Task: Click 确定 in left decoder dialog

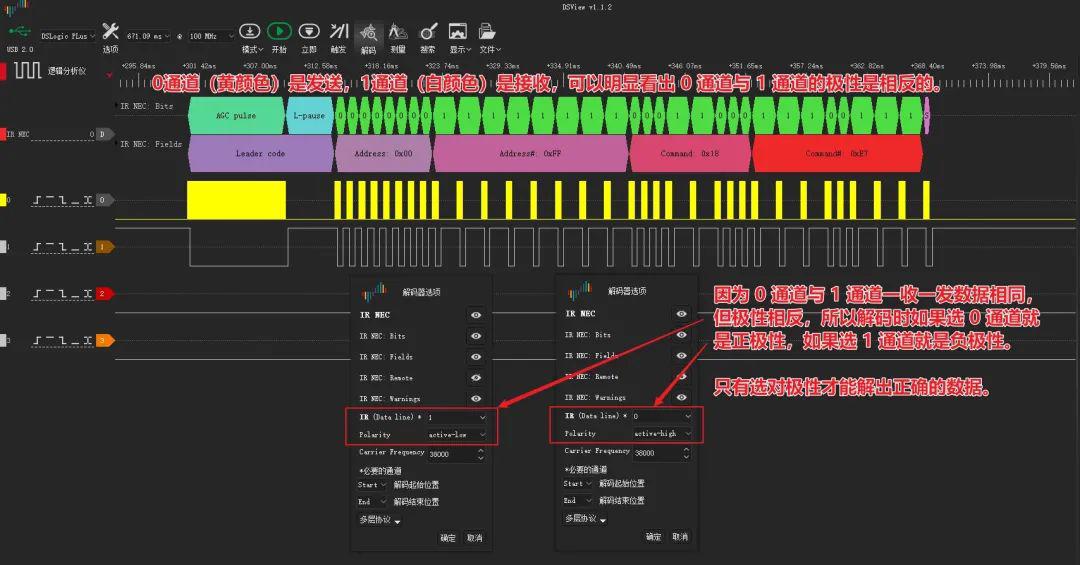Action: pyautogui.click(x=448, y=537)
